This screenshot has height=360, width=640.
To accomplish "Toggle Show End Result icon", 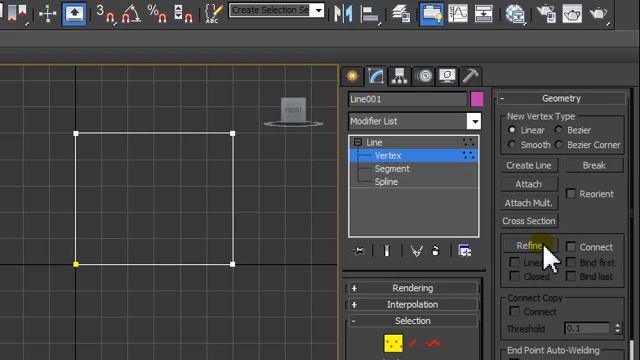I will pos(387,251).
